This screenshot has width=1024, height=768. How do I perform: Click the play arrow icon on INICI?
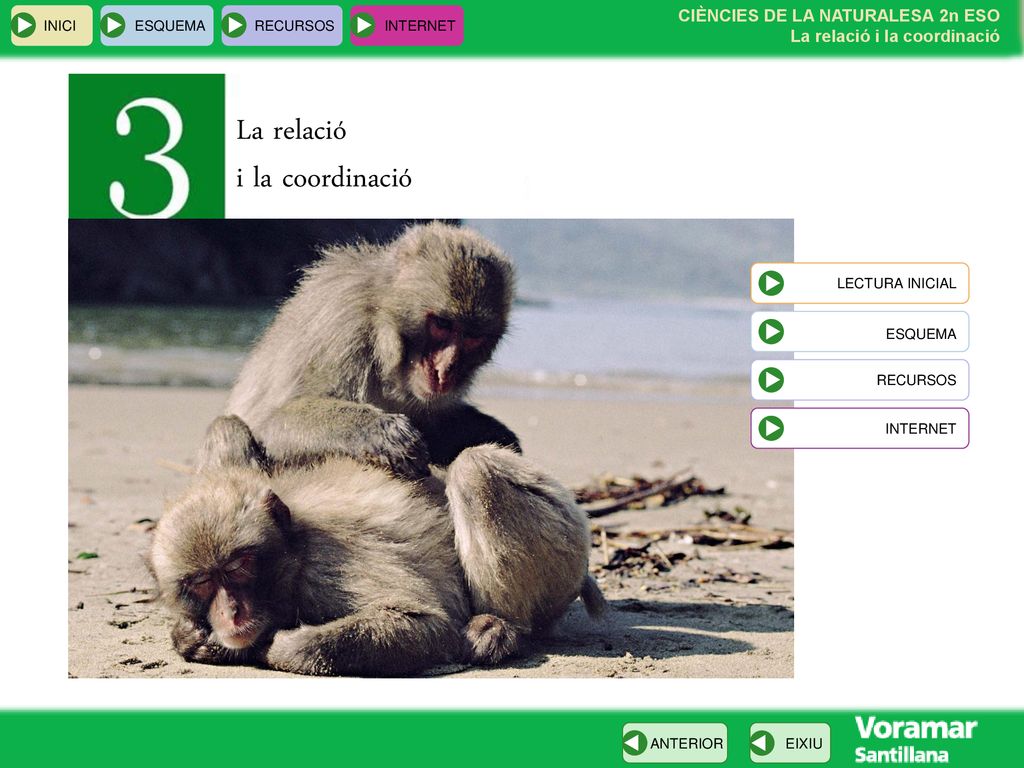click(24, 25)
